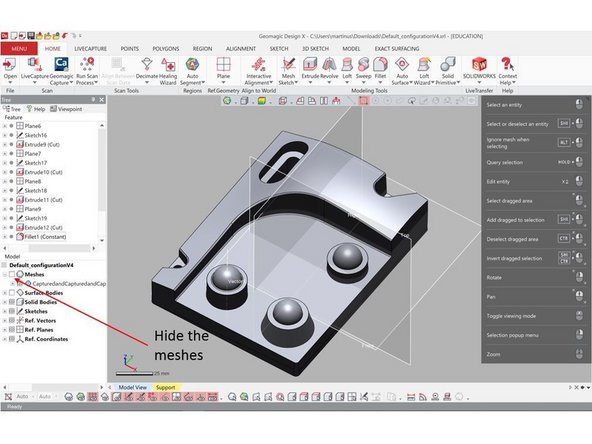Click the green display mode sphere in viewport toolbar
The image size is (592, 444).
(227, 100)
